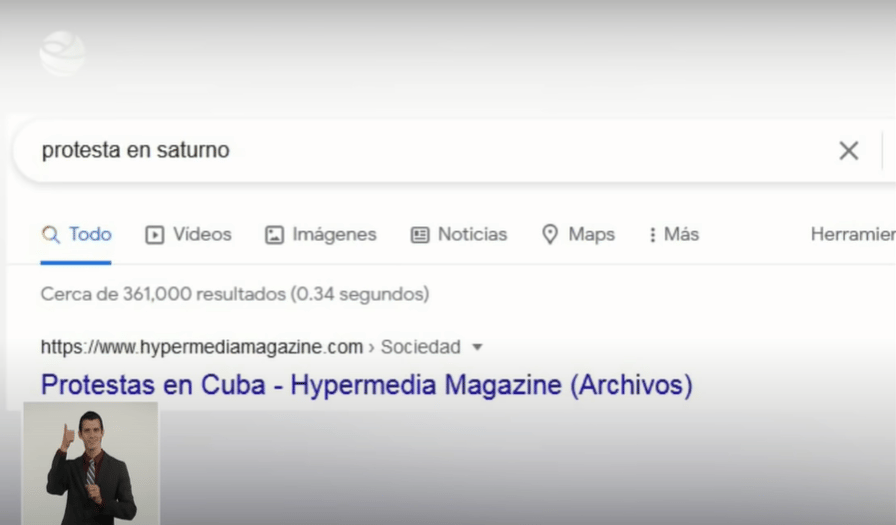This screenshot has height=525, width=896.
Task: Switch to the Imágenes tab
Action: click(x=321, y=235)
